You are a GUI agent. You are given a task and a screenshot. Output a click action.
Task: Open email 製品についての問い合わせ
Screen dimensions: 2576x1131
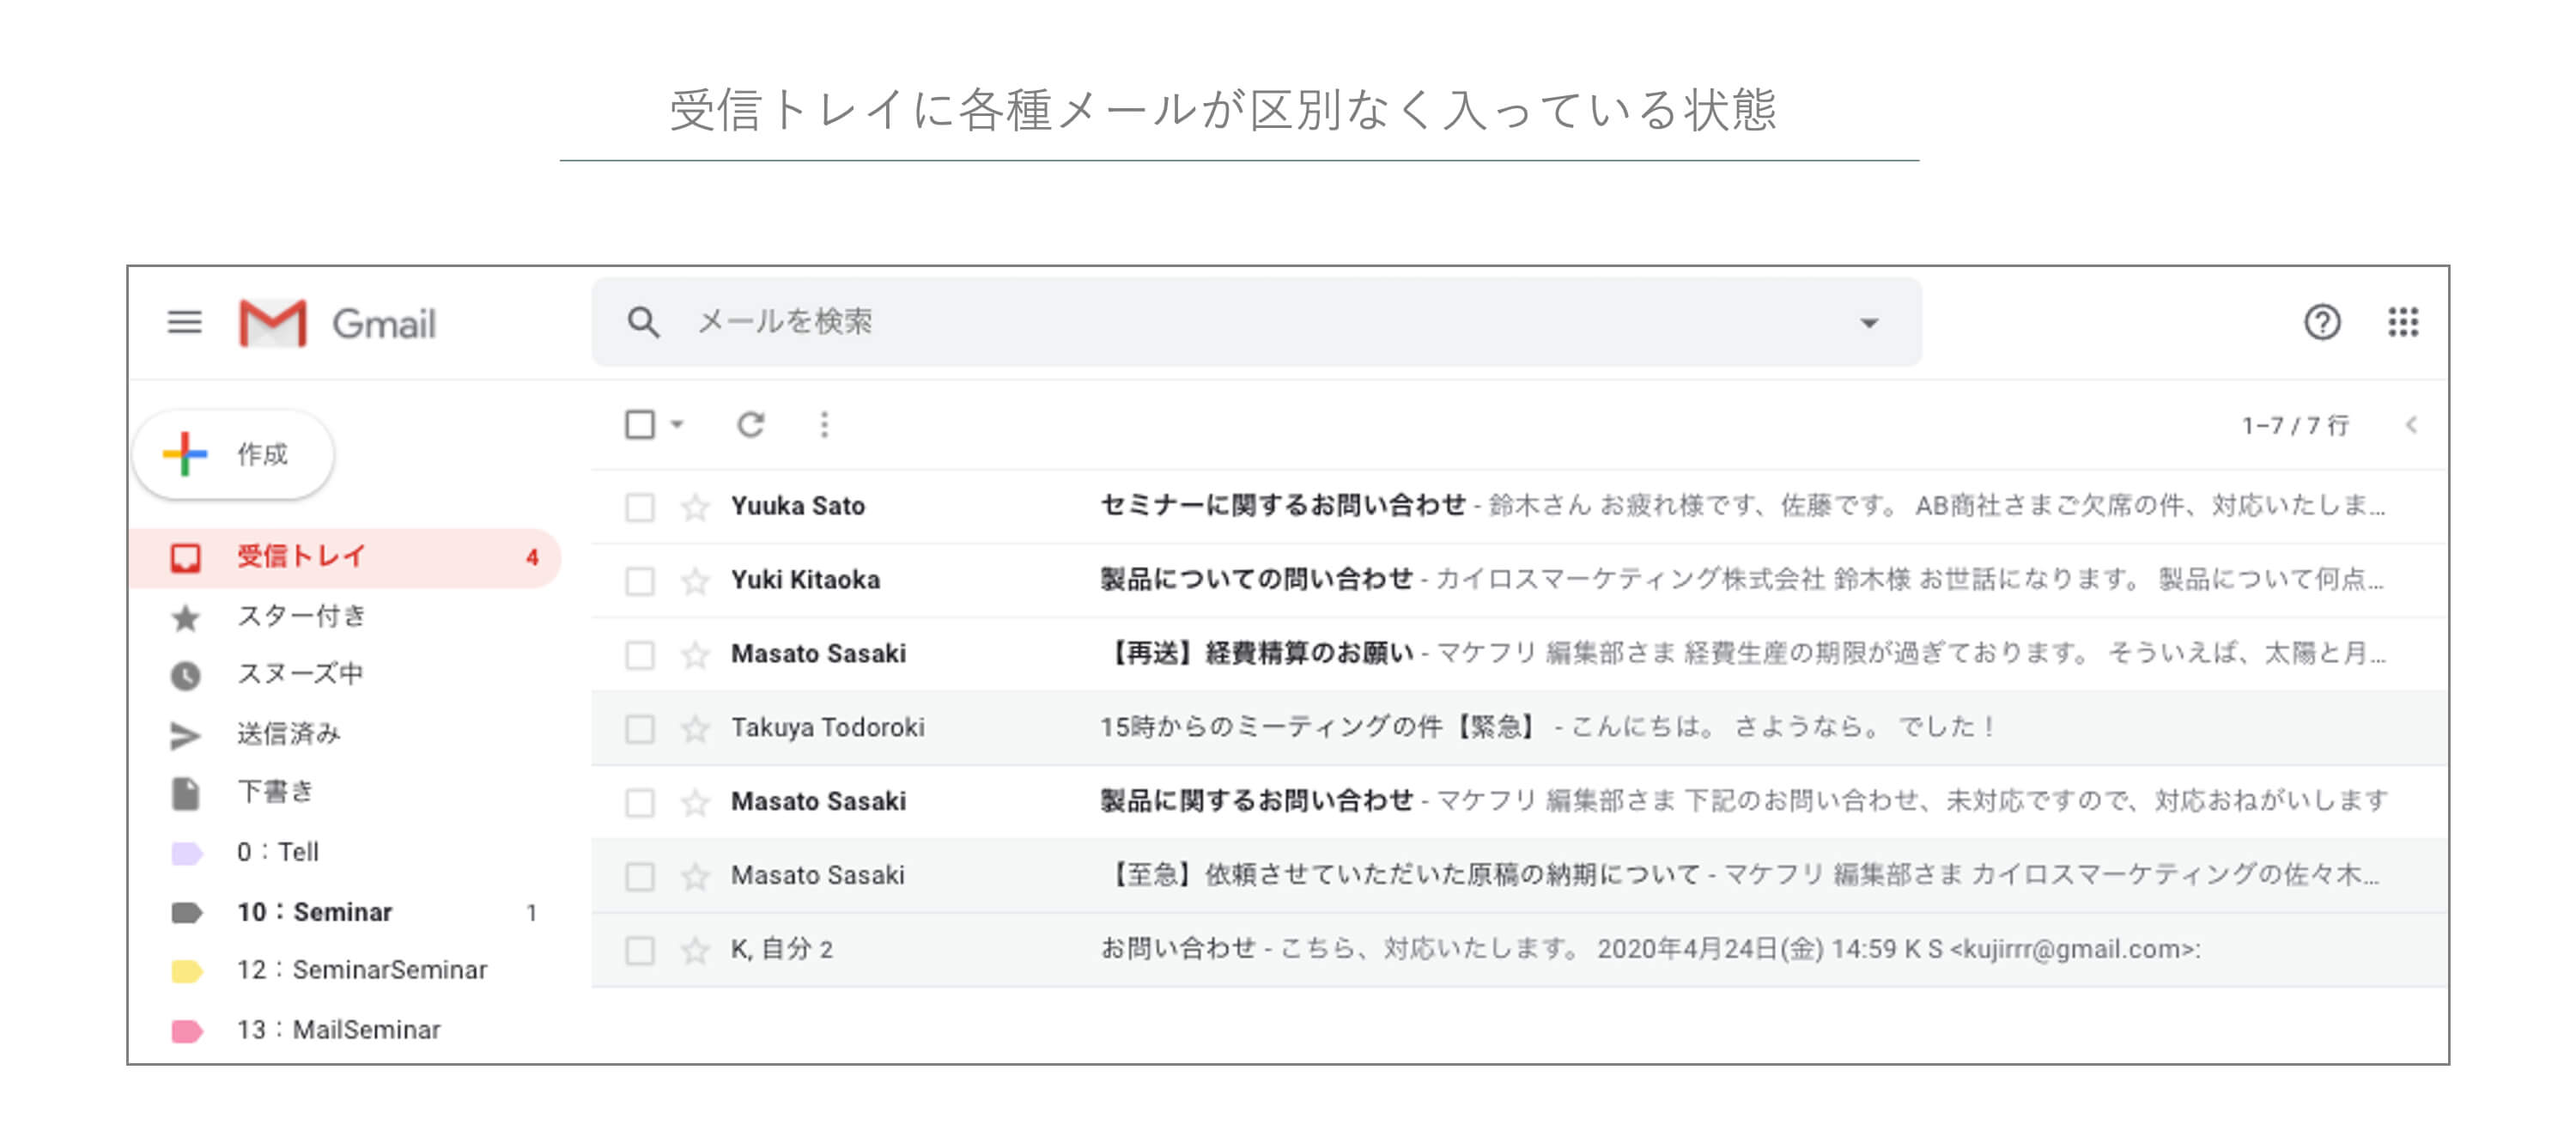click(x=1519, y=581)
